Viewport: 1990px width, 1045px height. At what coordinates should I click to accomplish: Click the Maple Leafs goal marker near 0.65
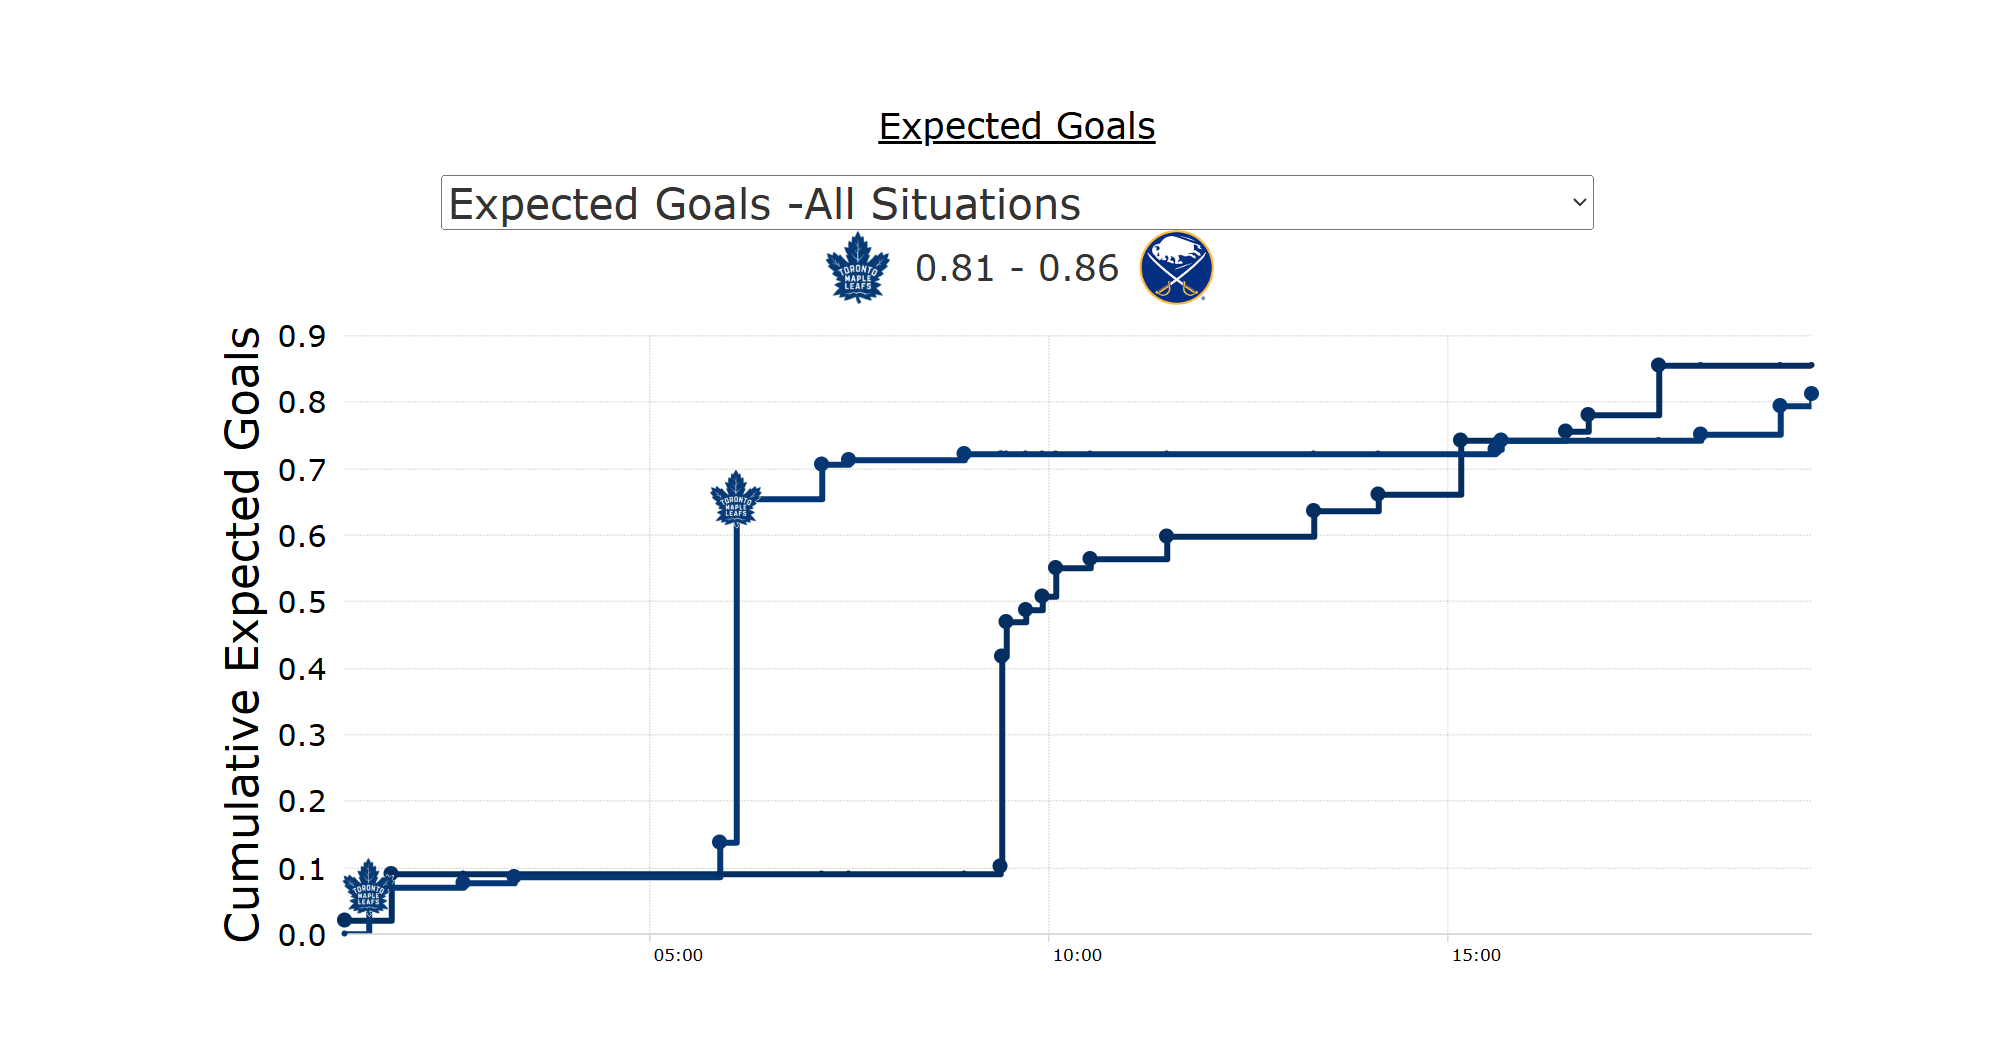736,498
